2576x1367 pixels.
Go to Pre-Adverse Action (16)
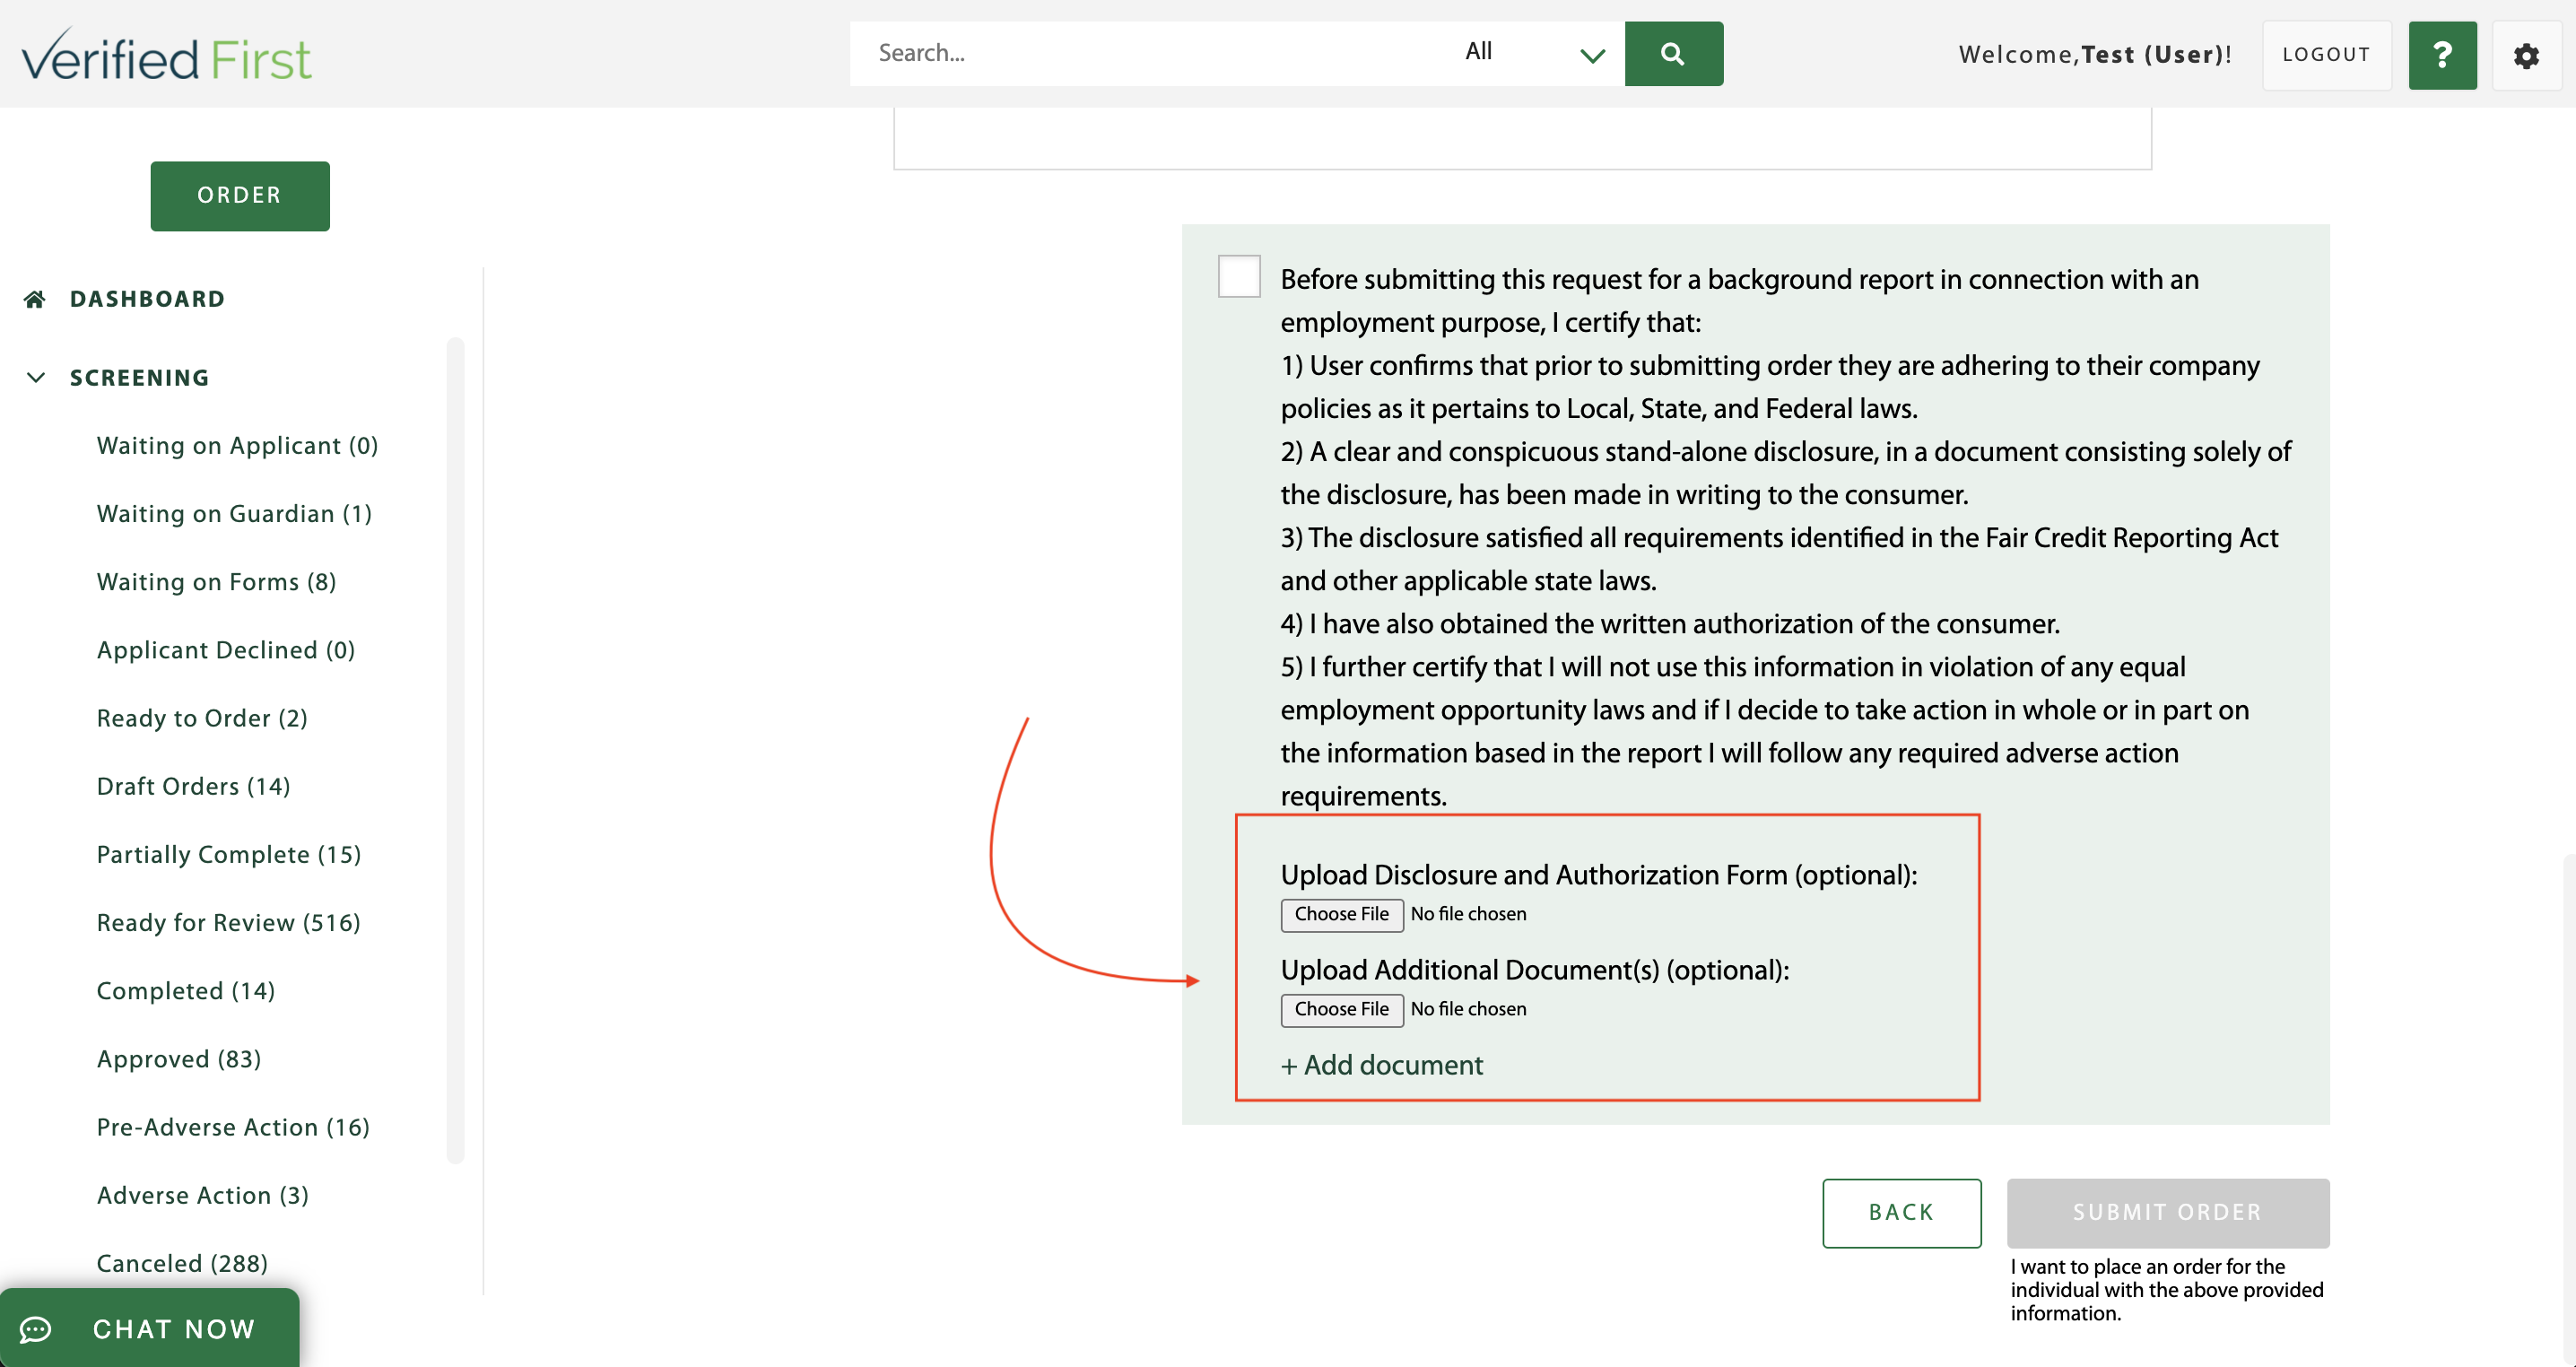tap(233, 1127)
